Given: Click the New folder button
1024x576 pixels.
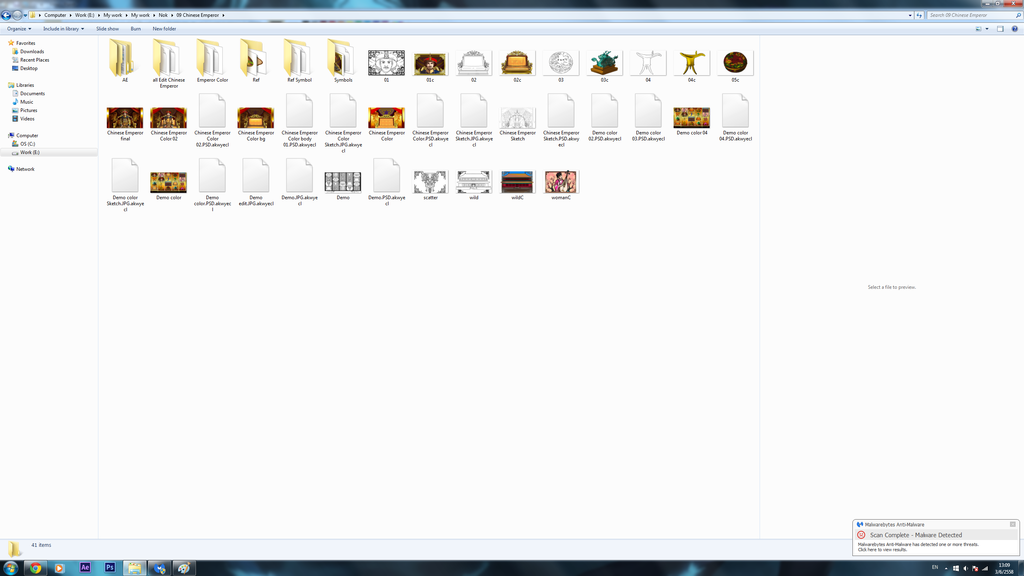Looking at the screenshot, I should (x=164, y=29).
